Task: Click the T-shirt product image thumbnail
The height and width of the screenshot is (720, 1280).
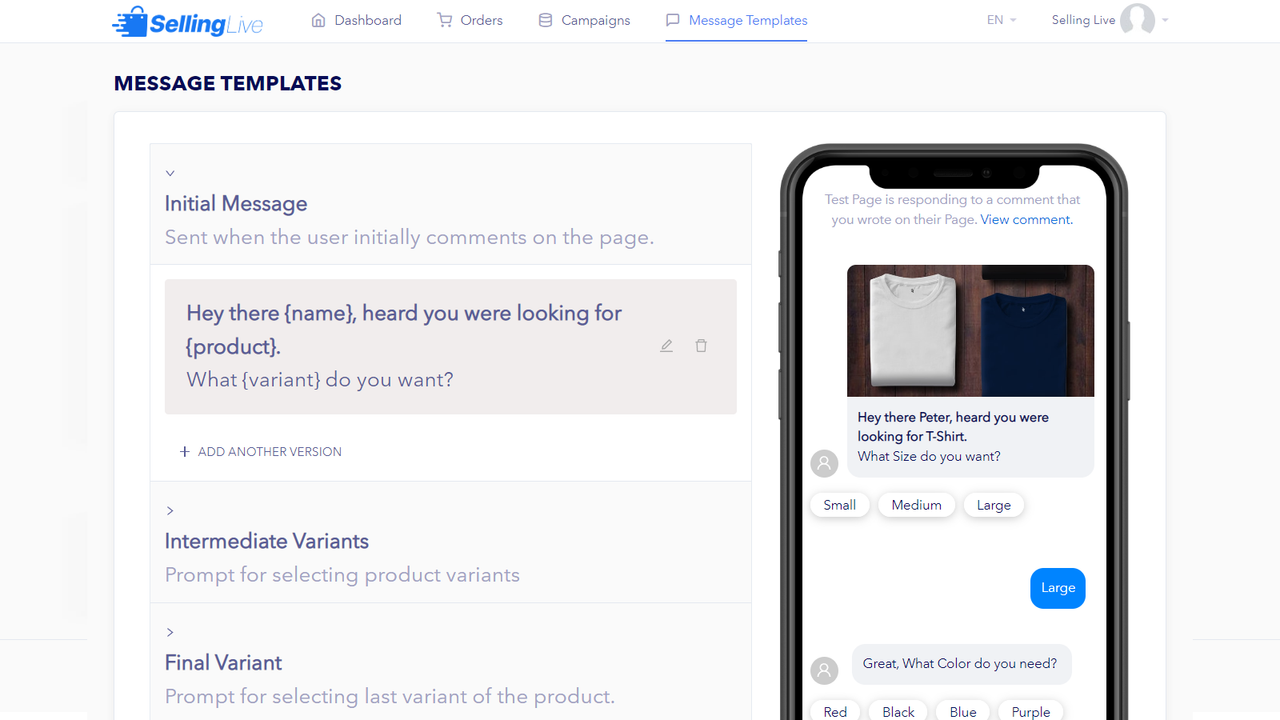Action: [x=970, y=330]
